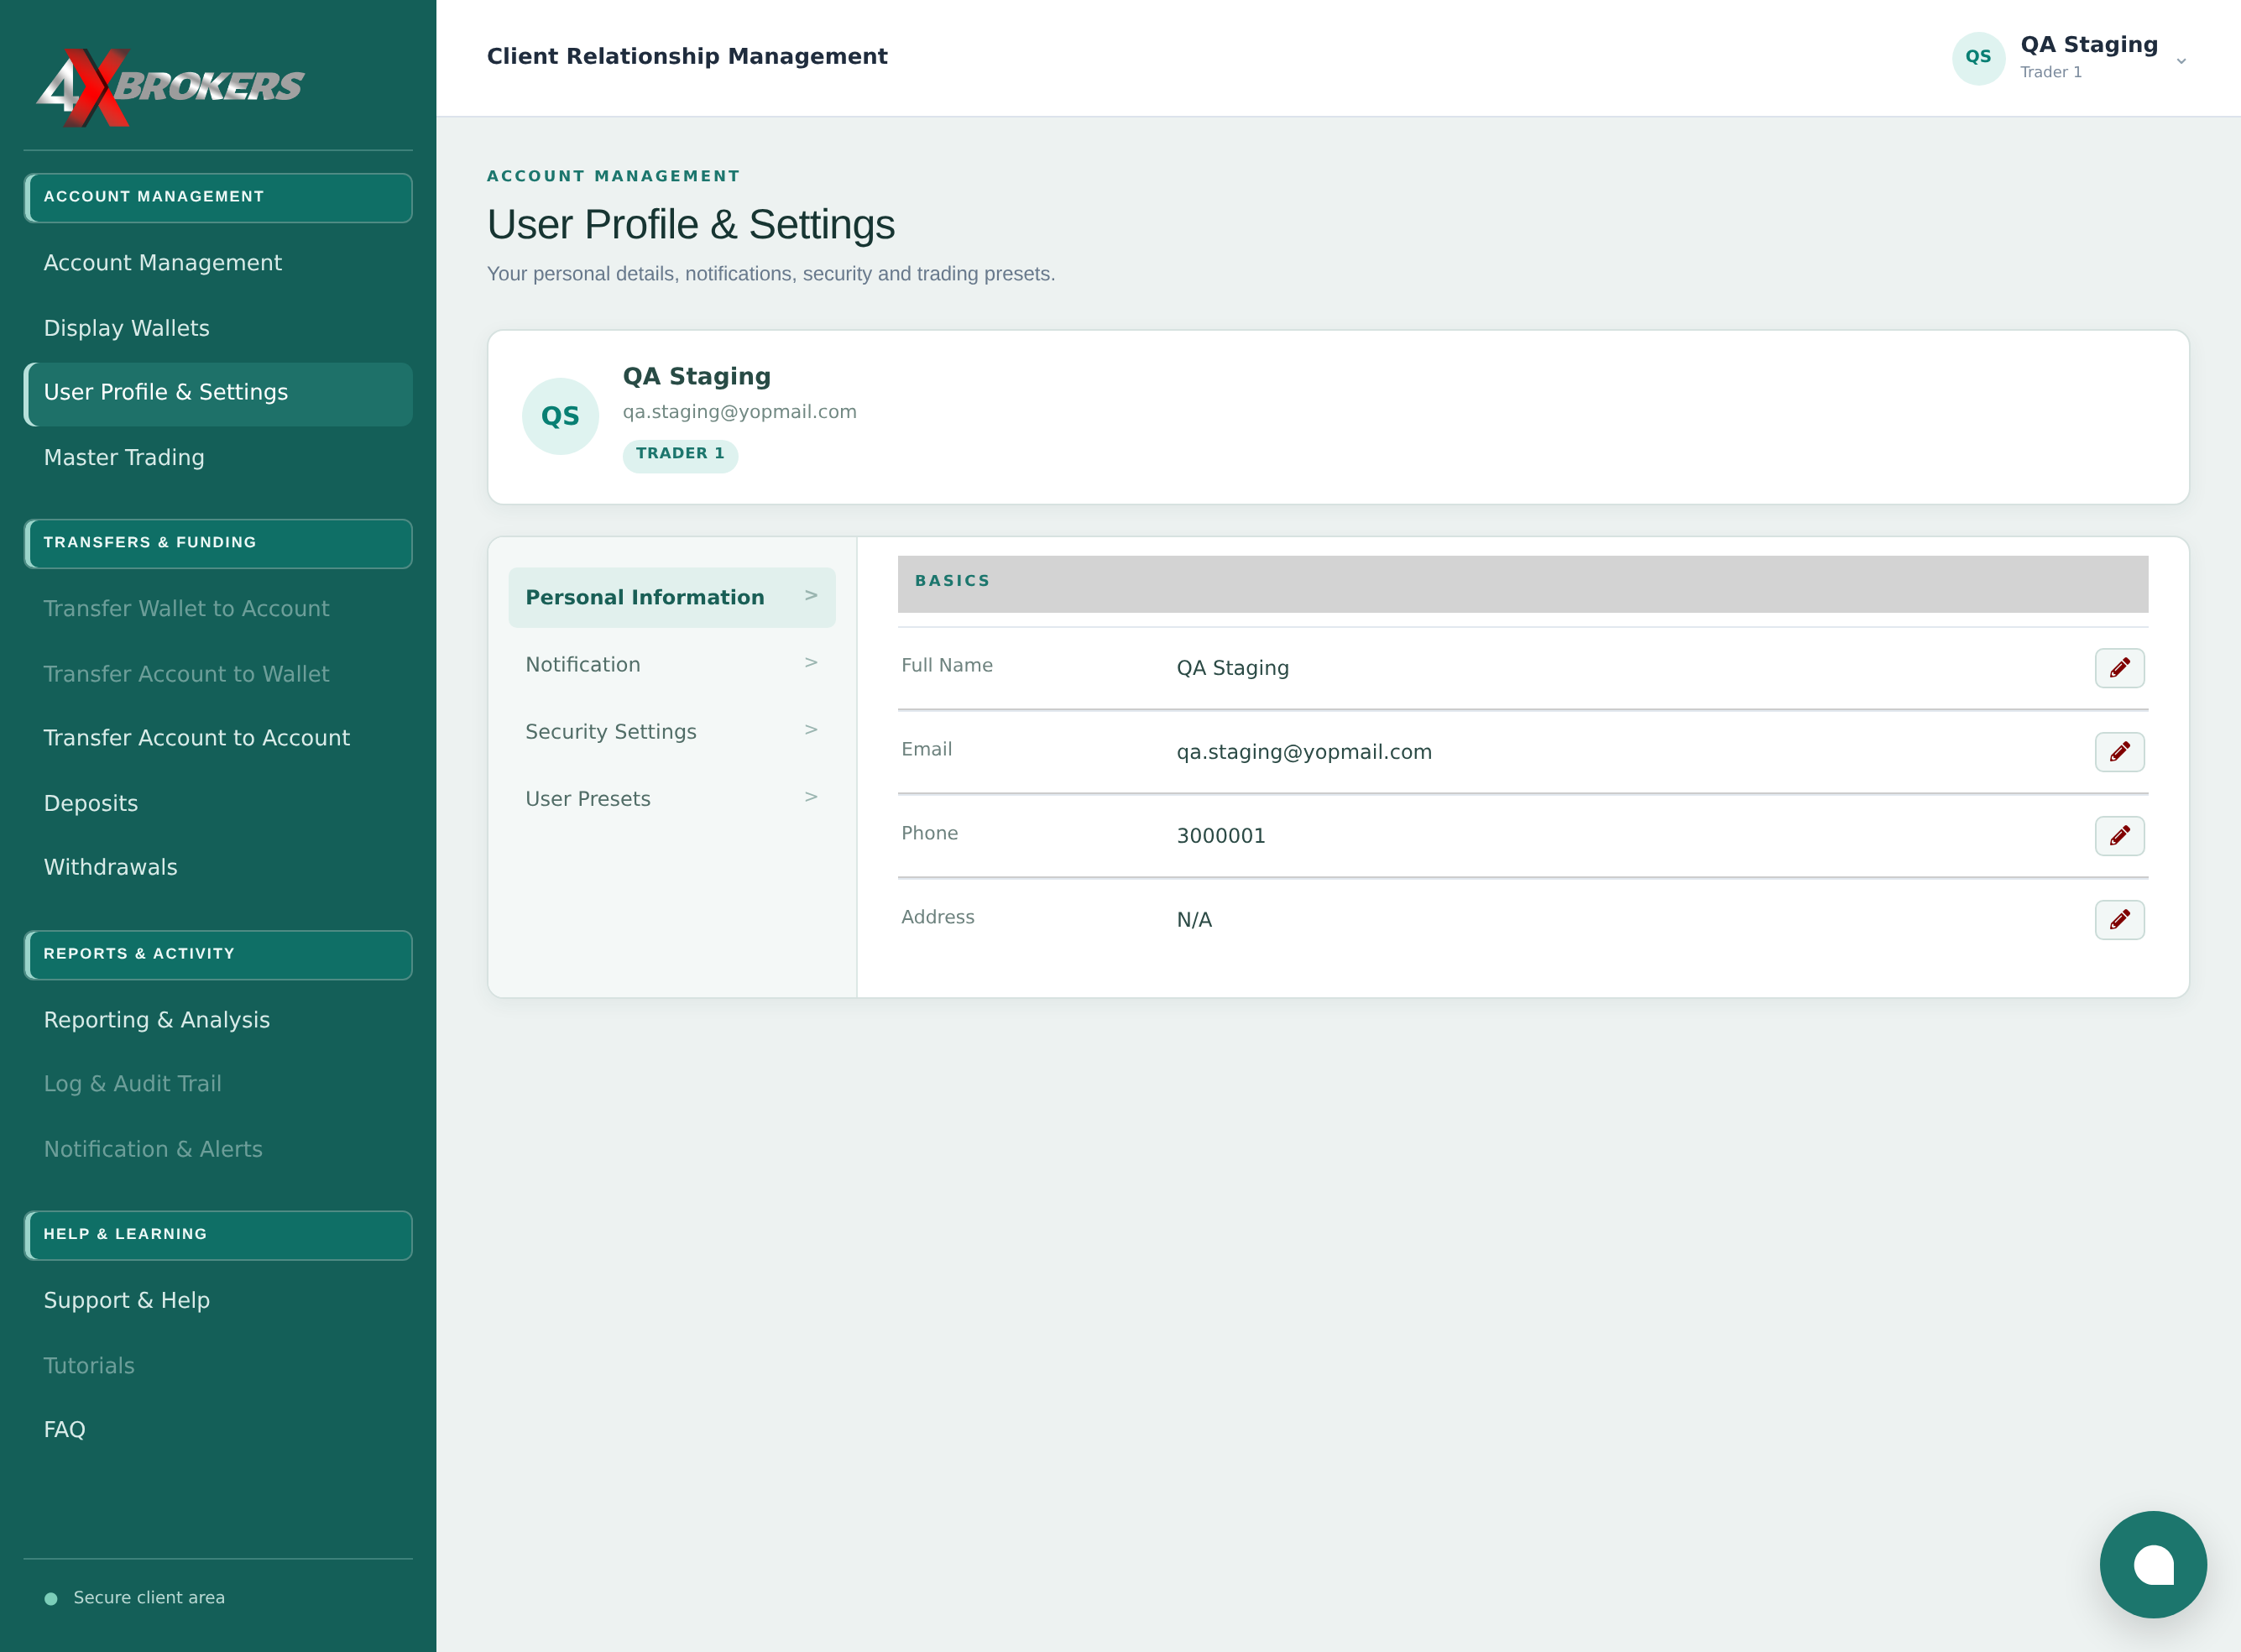Screen dimensions: 2241x1652
Task: Click the QS avatar in header
Action: pyautogui.click(x=1978, y=58)
